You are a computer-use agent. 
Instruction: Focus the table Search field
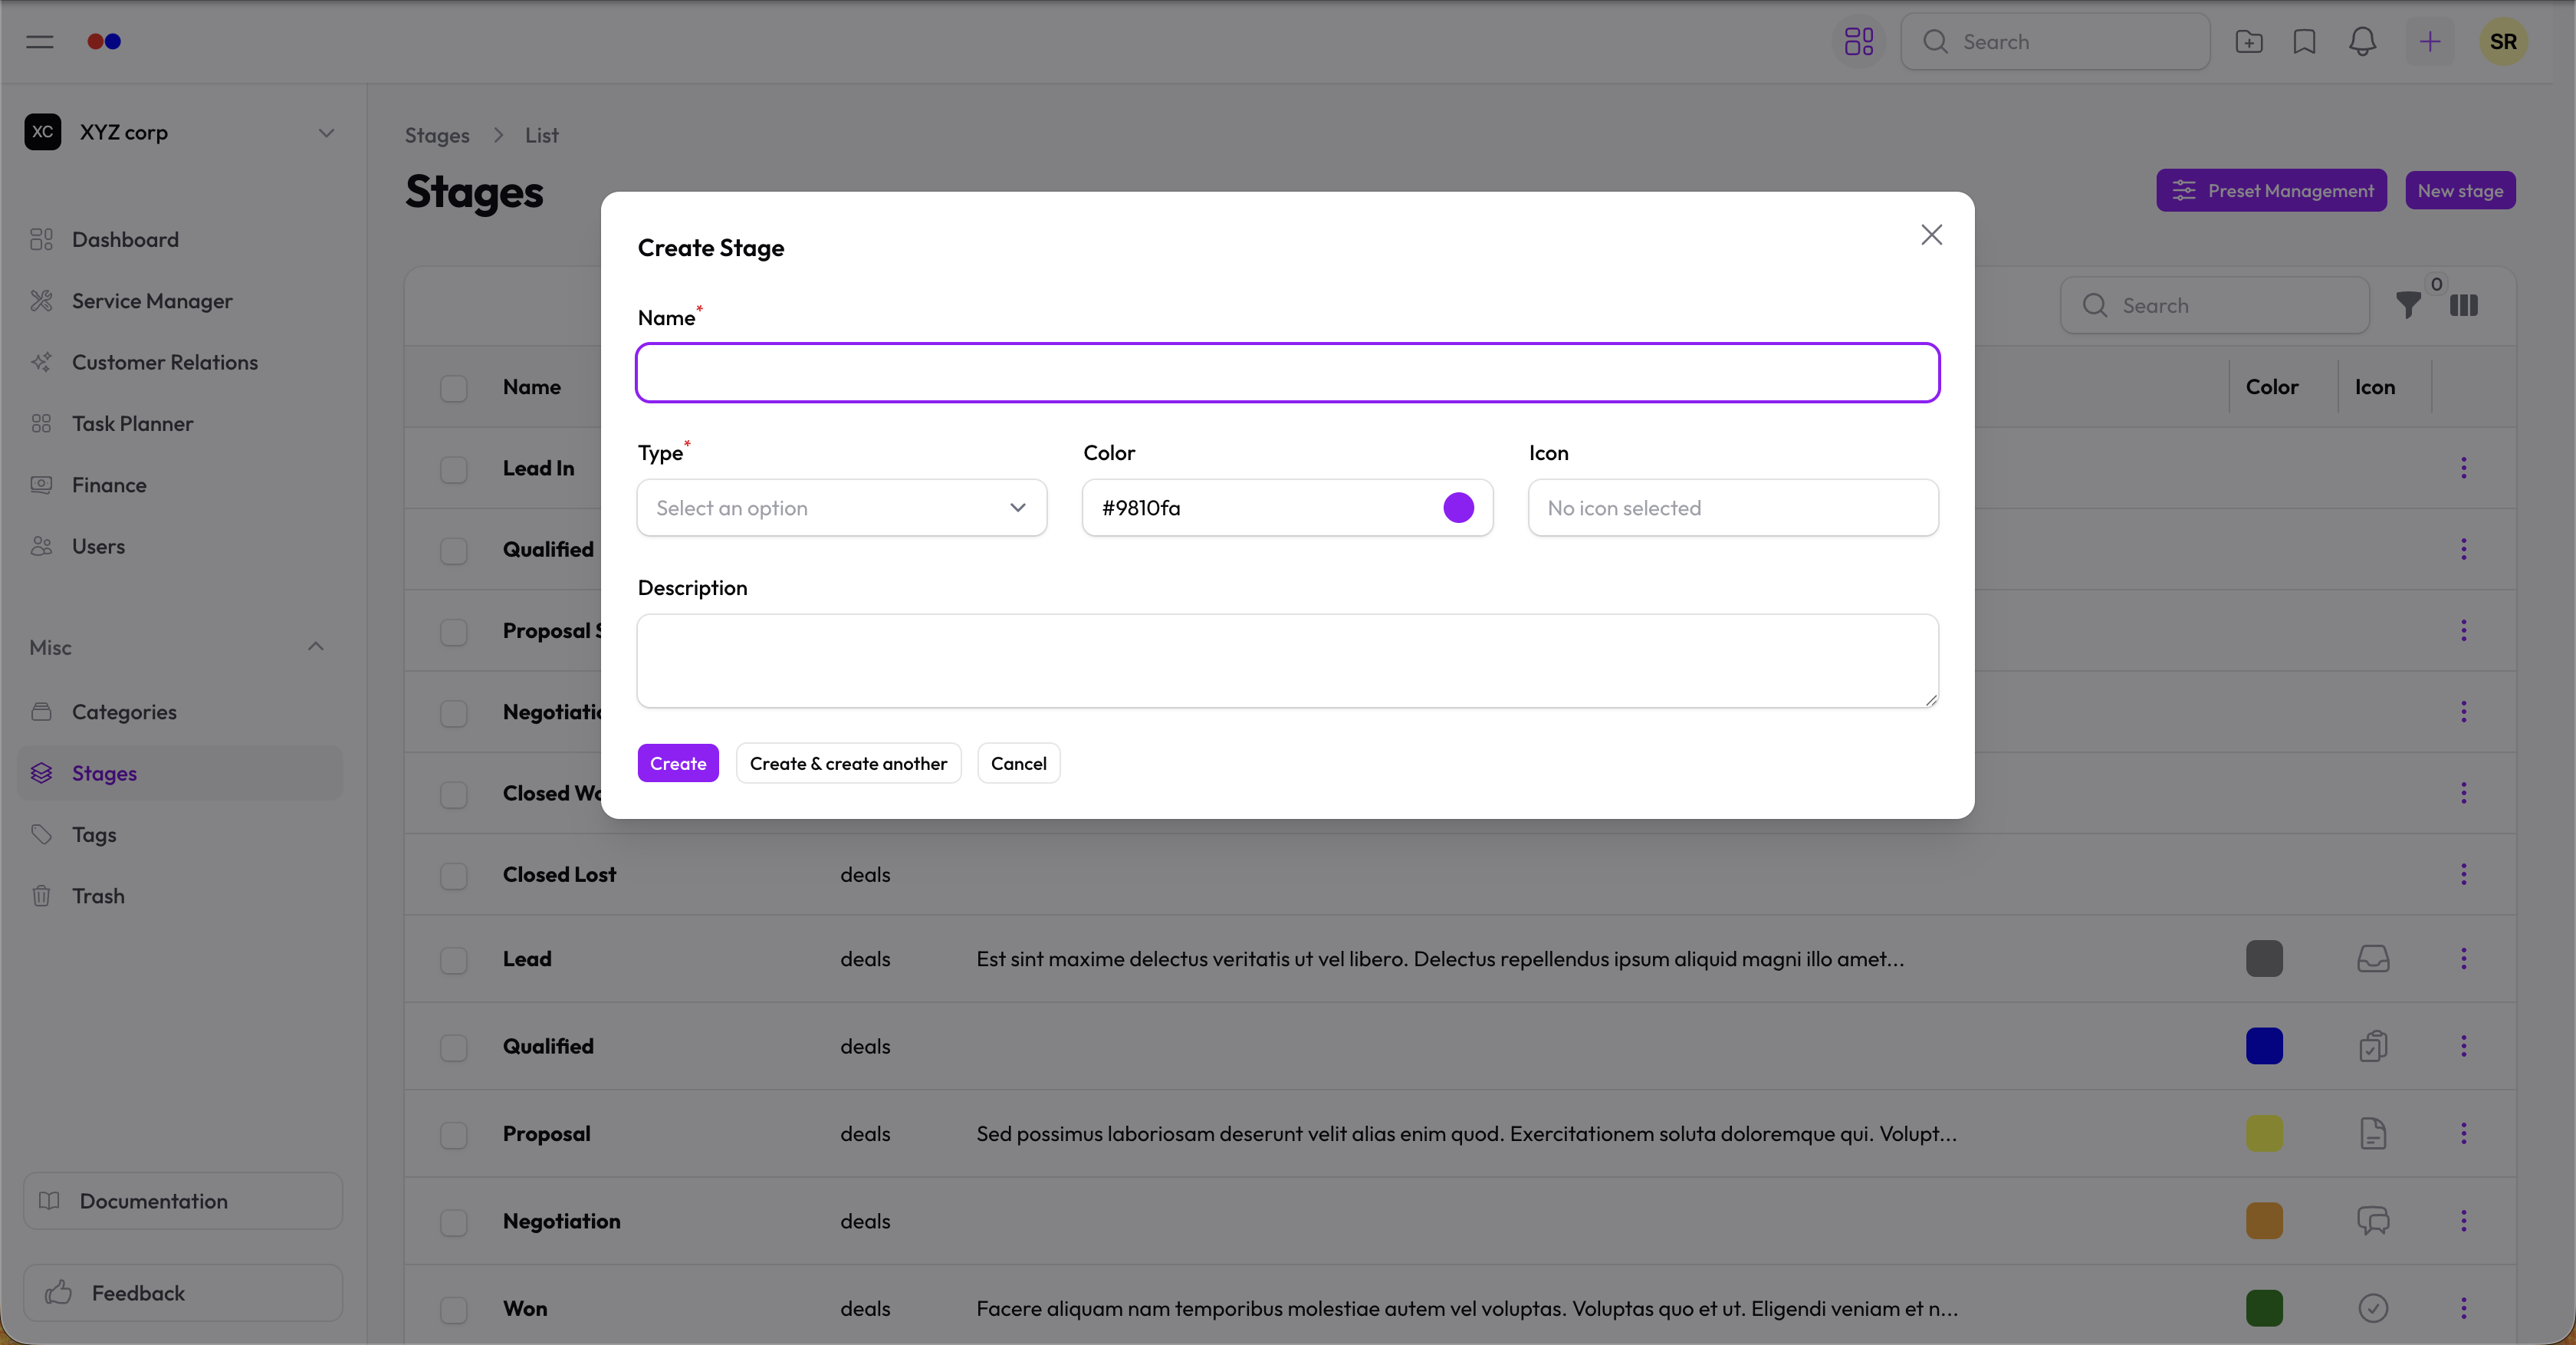pyautogui.click(x=2214, y=305)
